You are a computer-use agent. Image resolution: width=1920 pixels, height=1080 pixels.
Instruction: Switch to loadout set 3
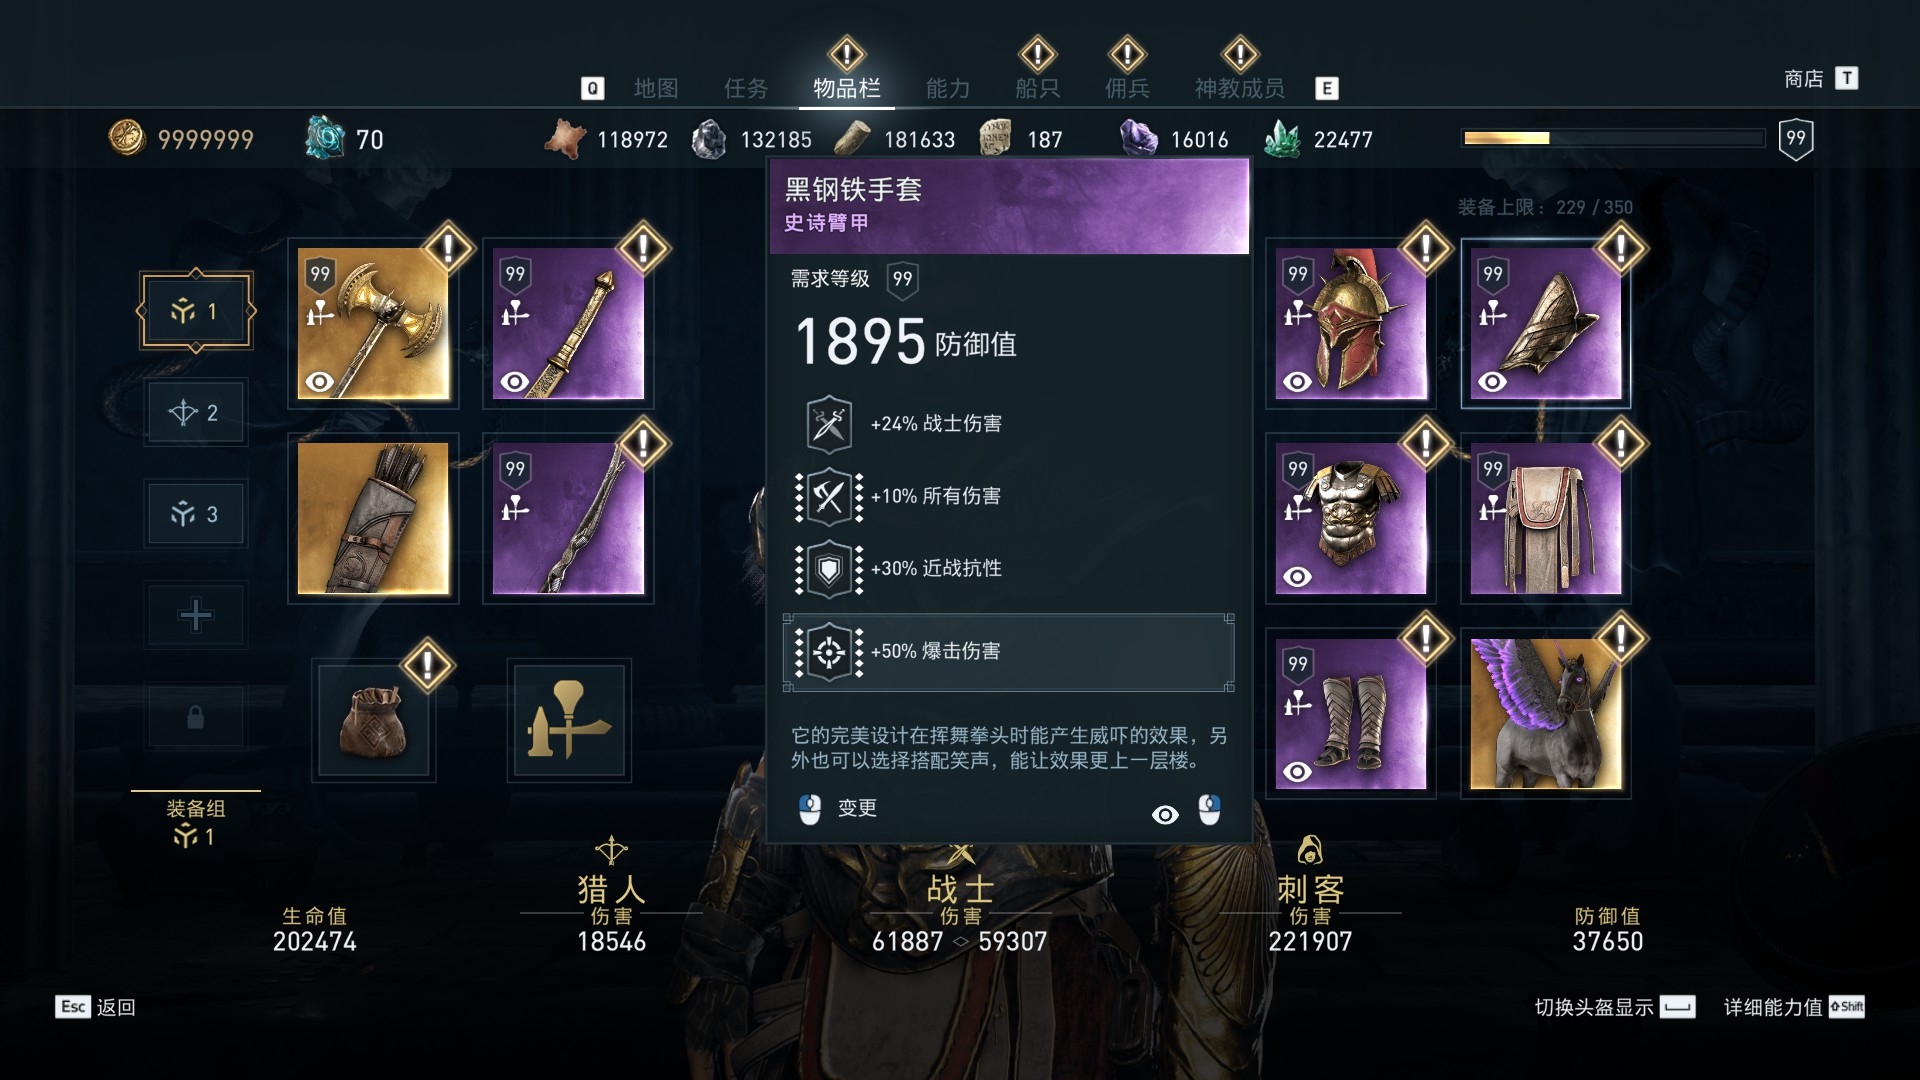pyautogui.click(x=195, y=514)
